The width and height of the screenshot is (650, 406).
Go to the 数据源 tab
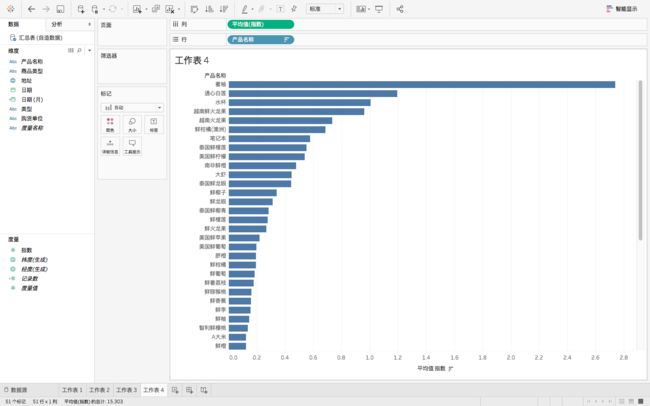(x=16, y=390)
